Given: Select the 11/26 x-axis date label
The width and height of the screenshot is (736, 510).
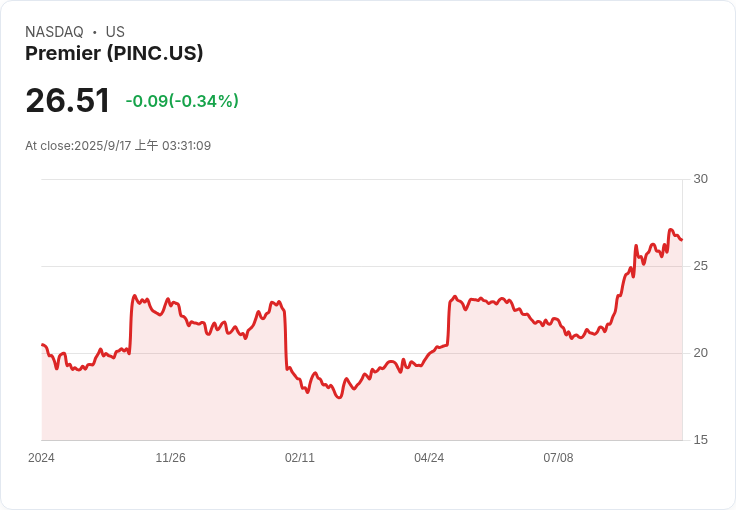Looking at the screenshot, I should [170, 458].
